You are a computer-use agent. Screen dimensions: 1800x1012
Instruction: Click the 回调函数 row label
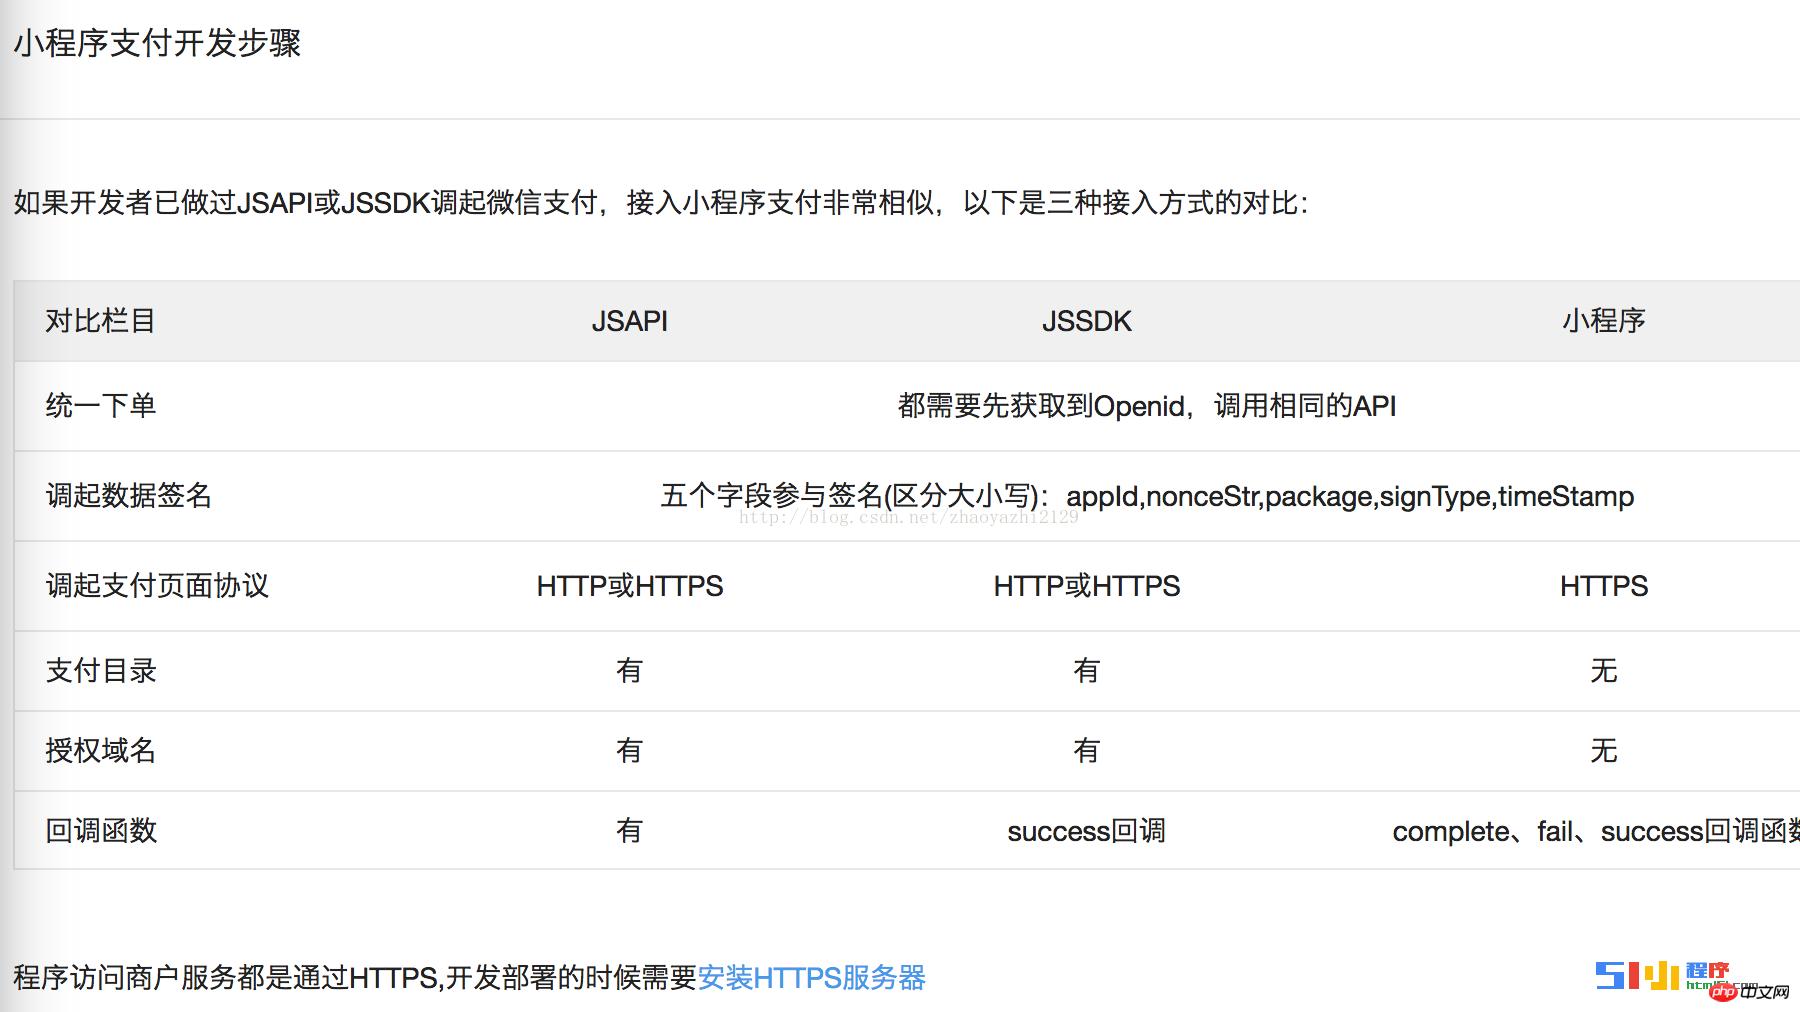coord(102,831)
